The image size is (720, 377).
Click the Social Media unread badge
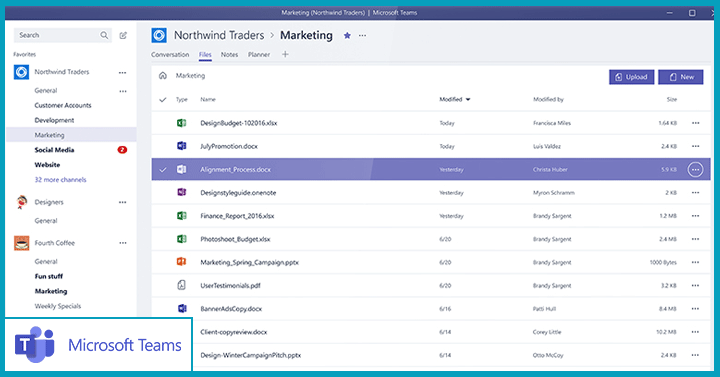coord(122,150)
